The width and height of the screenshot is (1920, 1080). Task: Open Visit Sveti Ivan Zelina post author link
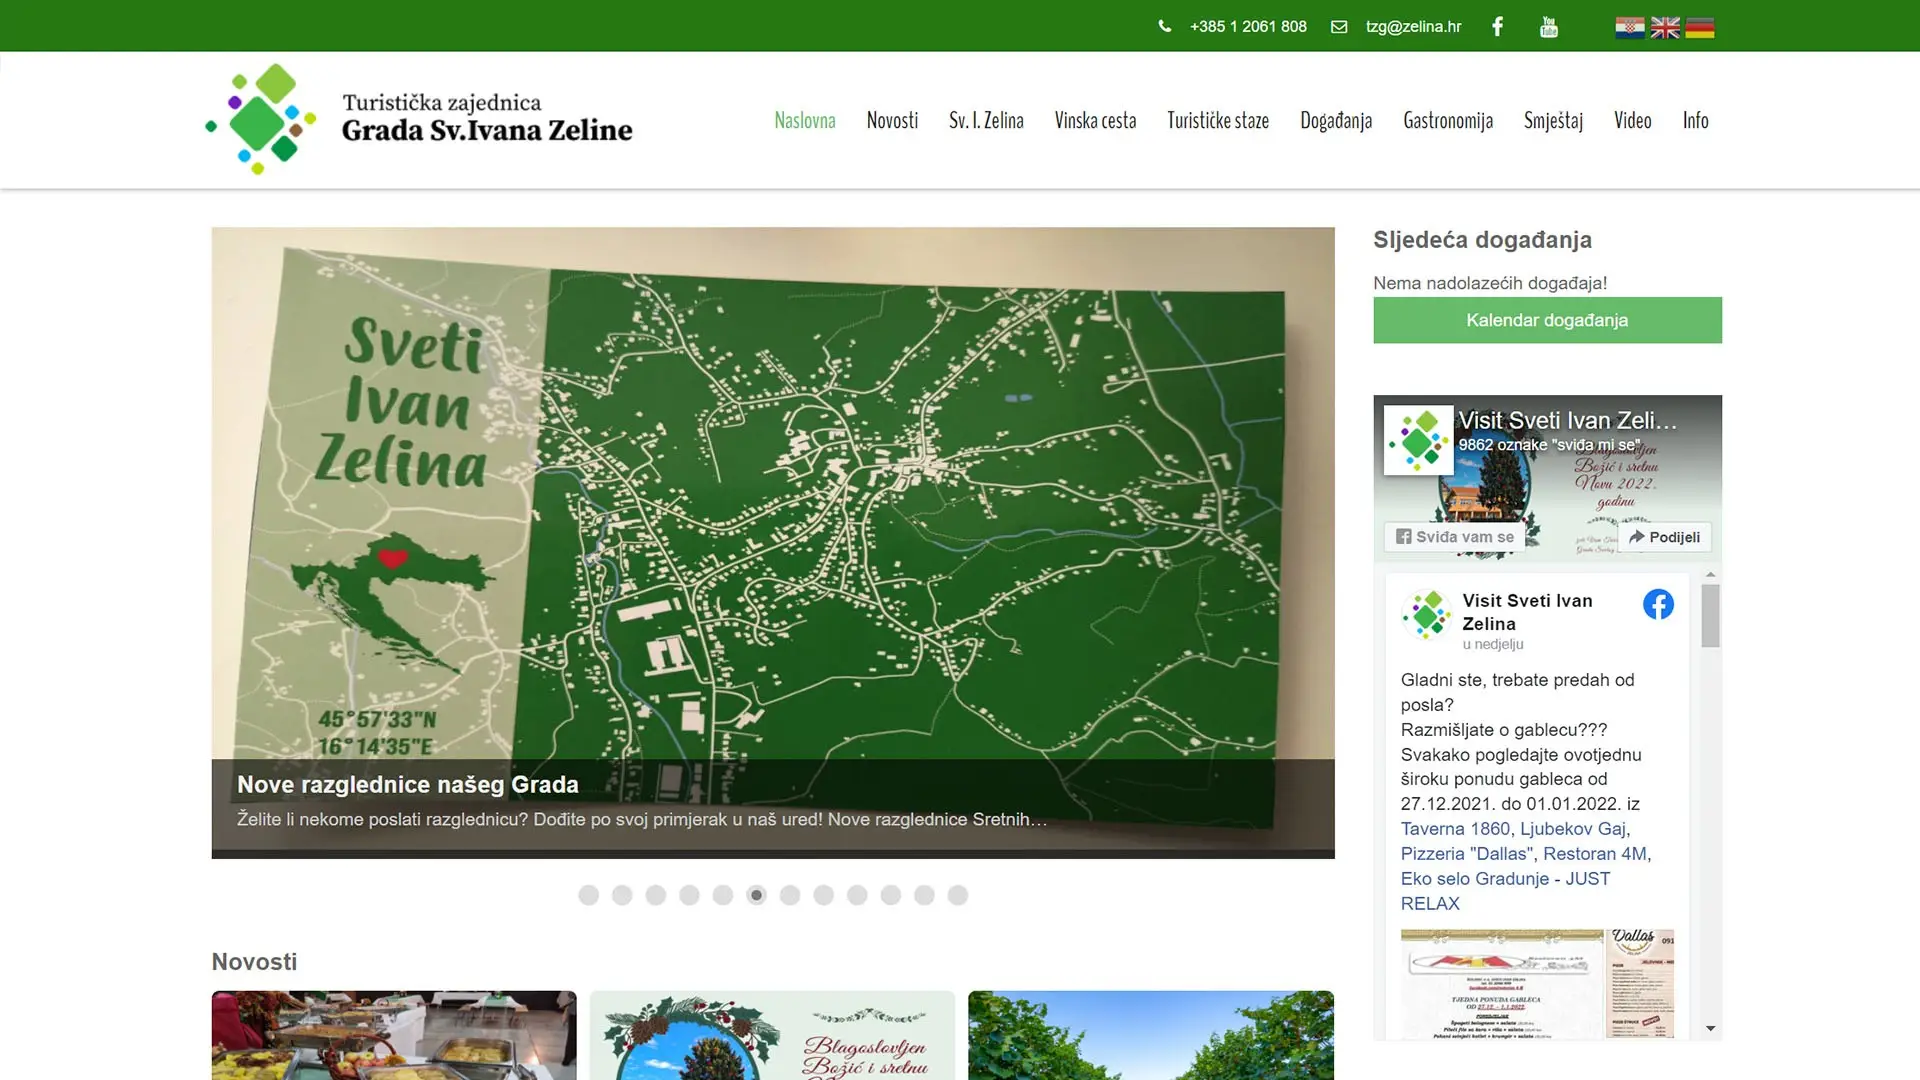[1527, 612]
